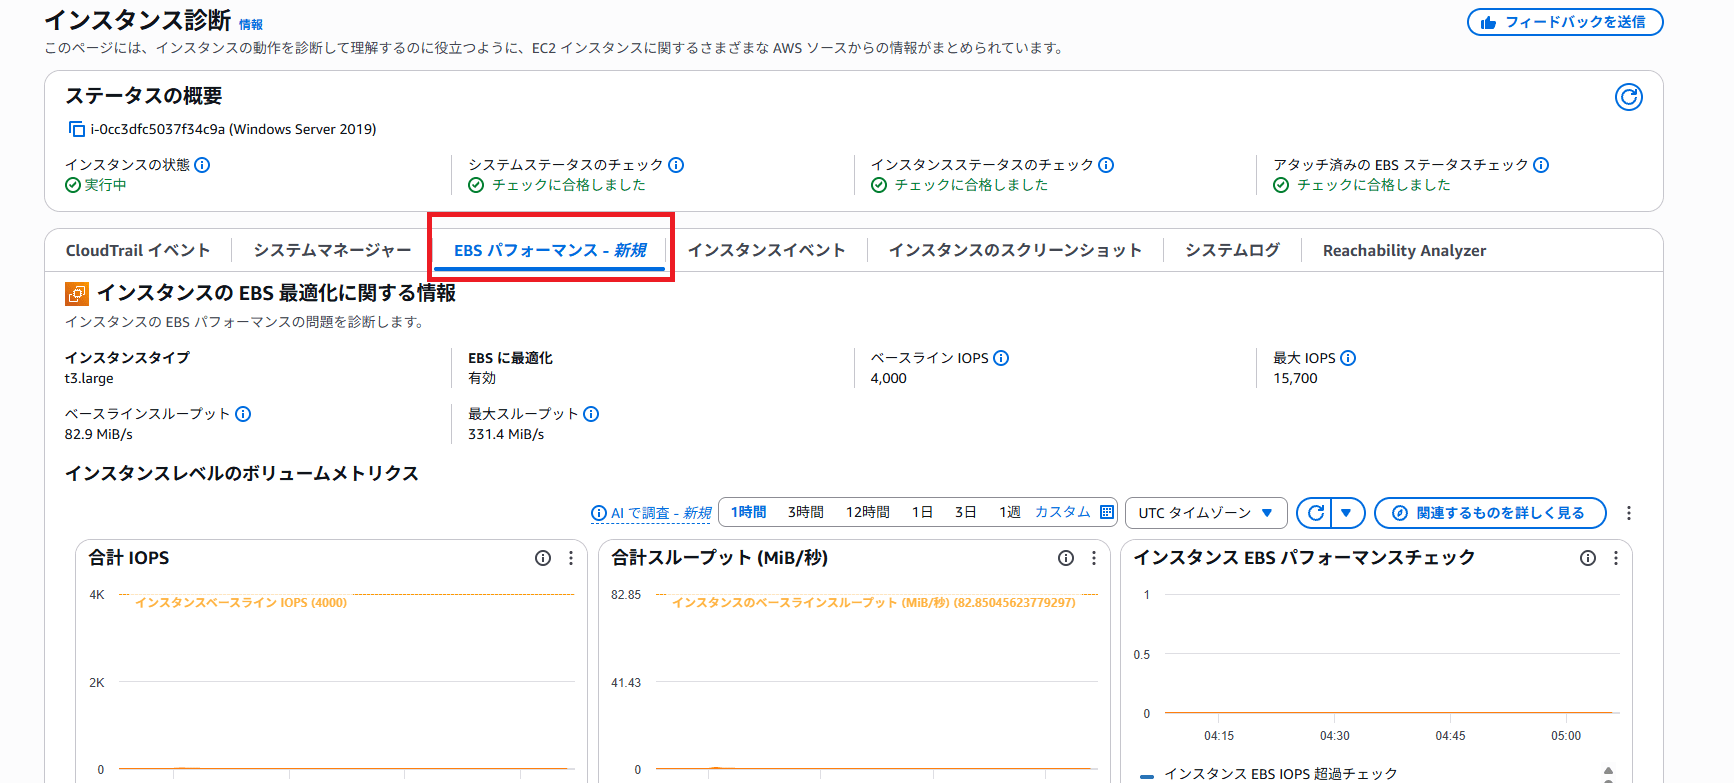The width and height of the screenshot is (1734, 783).
Task: Open the UTC タイムゾーン dropdown
Action: [1206, 513]
